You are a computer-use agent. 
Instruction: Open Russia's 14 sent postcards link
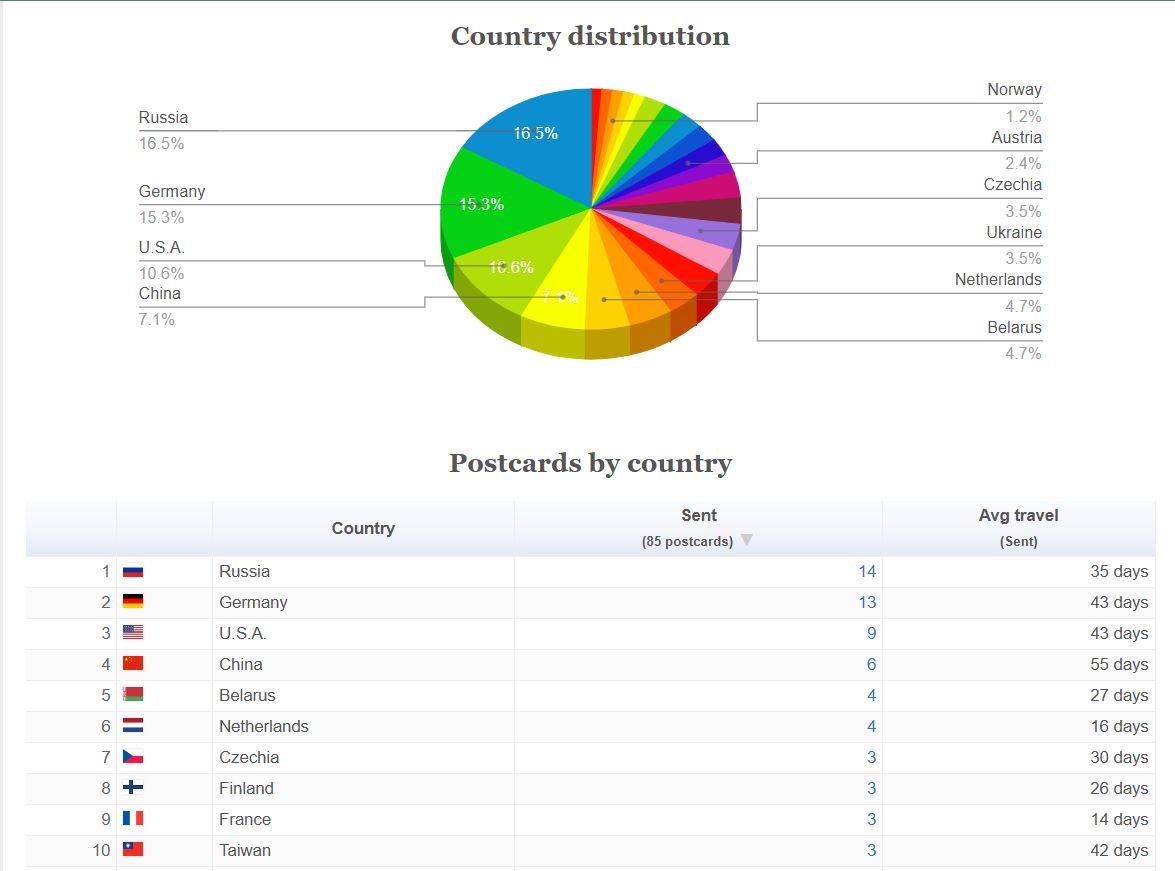tap(866, 572)
